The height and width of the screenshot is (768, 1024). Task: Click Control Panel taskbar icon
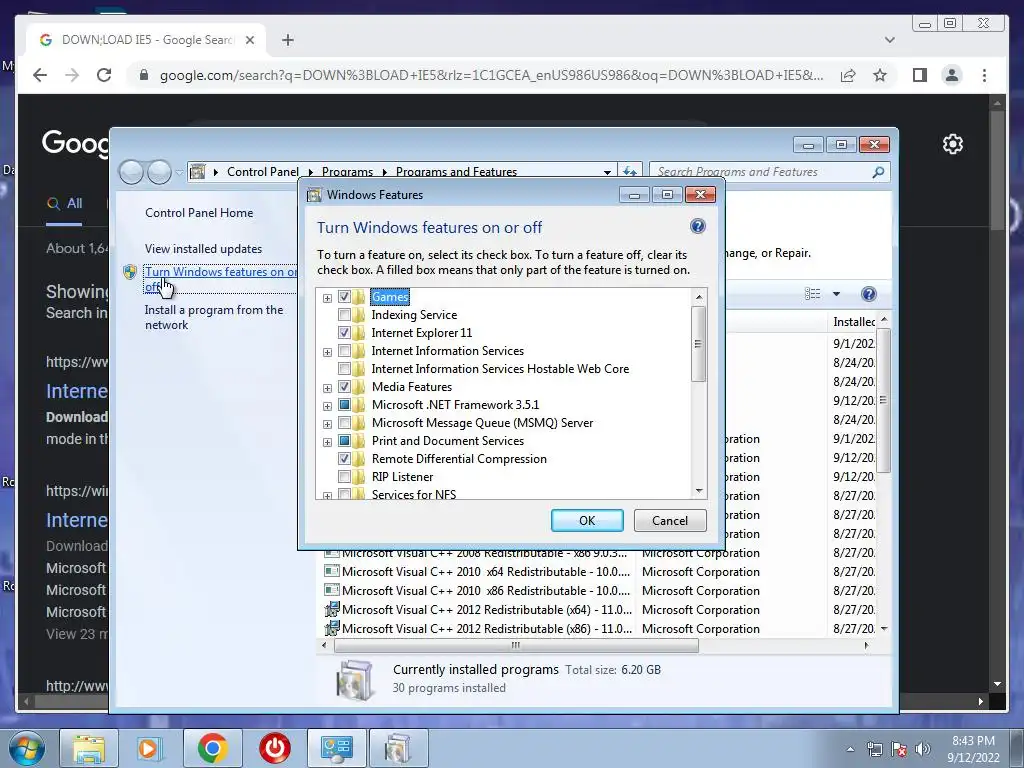337,748
